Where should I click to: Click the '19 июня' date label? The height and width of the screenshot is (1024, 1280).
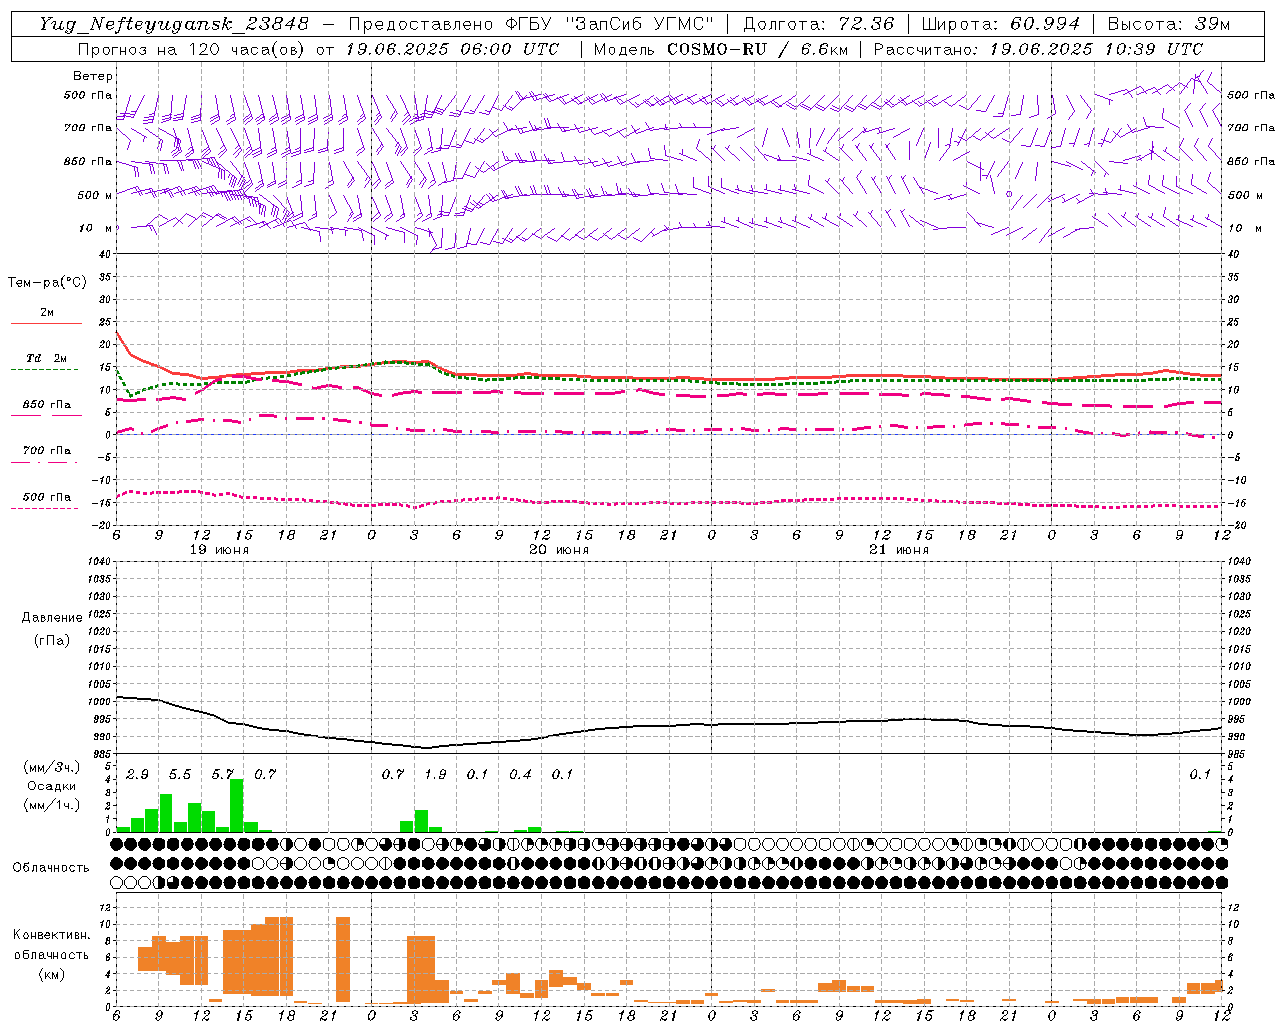(219, 549)
